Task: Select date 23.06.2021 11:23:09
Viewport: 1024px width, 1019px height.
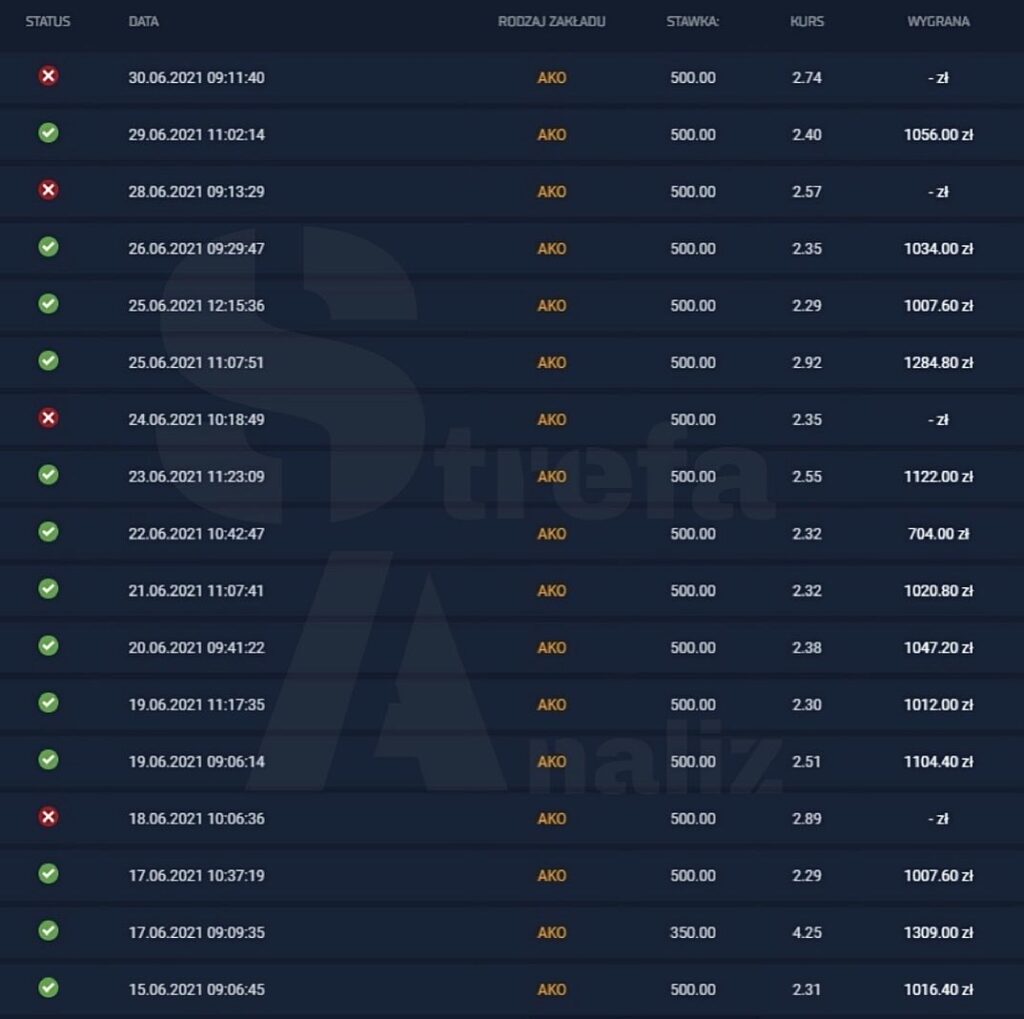Action: 197,477
